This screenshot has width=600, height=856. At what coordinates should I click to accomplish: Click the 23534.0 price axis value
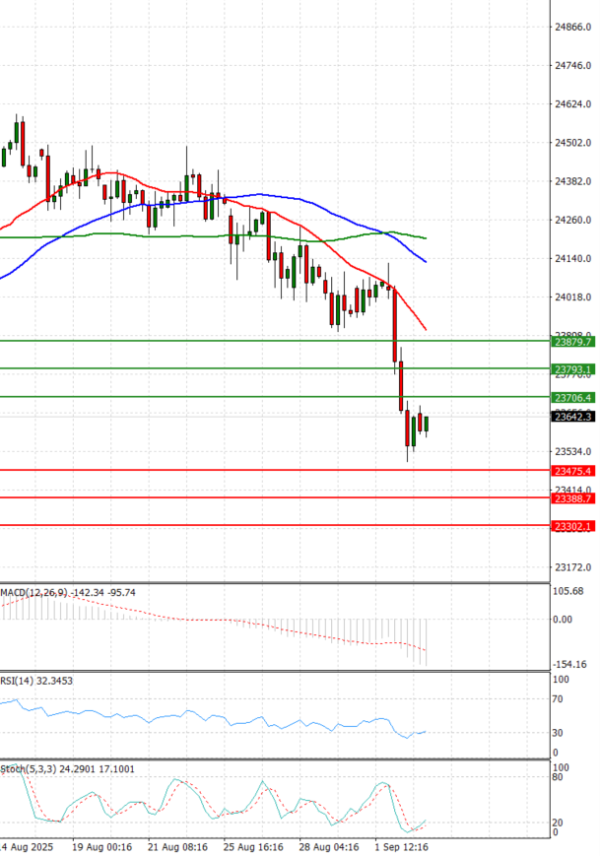click(x=573, y=451)
